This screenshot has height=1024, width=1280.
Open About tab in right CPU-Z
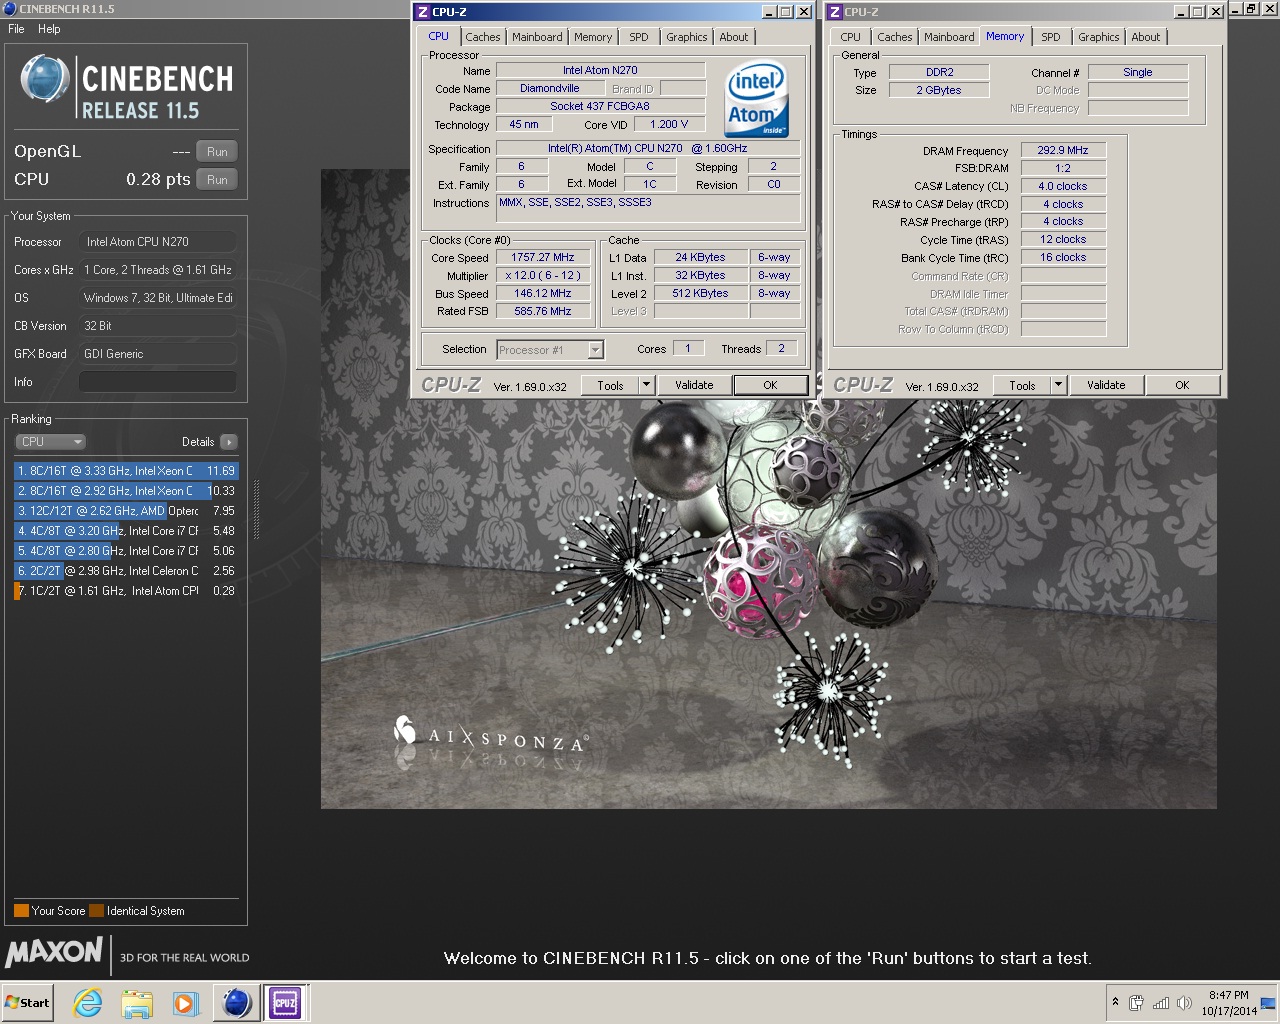click(1146, 37)
